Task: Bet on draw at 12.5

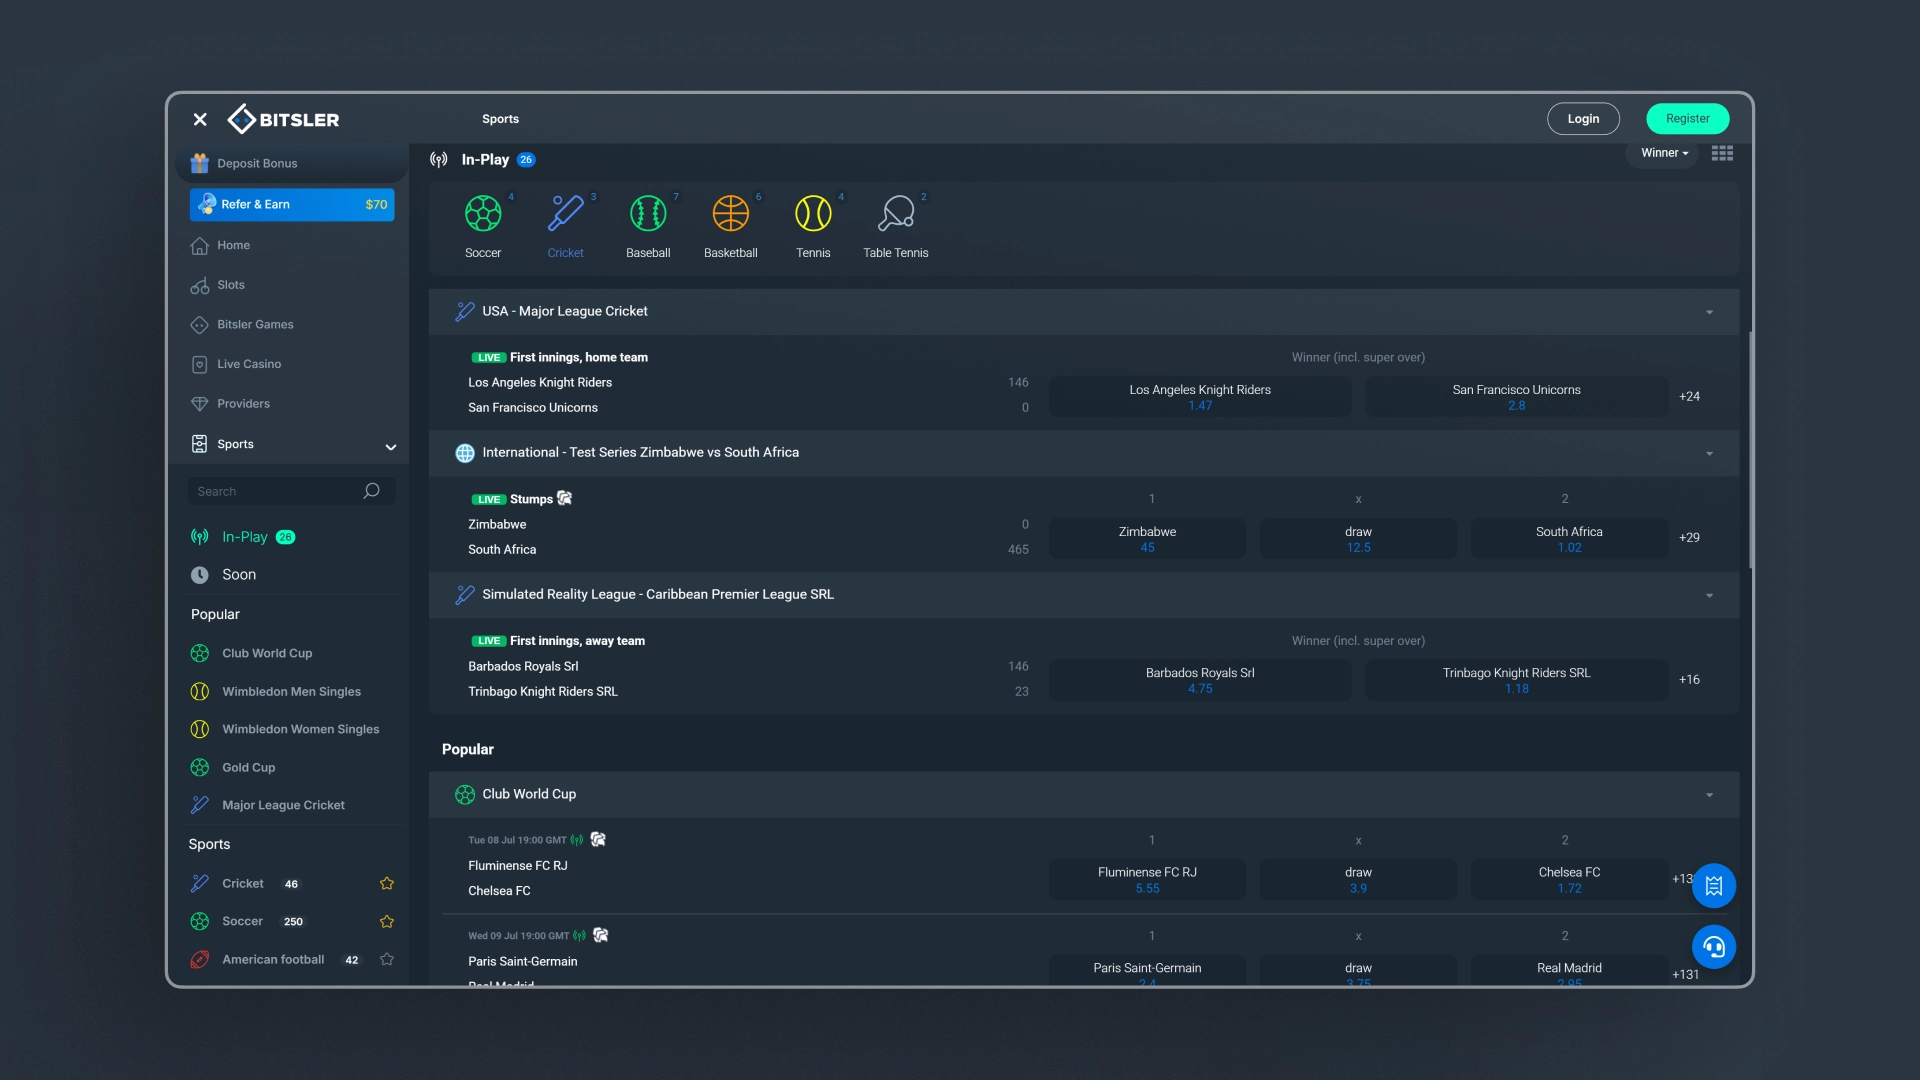Action: (x=1358, y=539)
